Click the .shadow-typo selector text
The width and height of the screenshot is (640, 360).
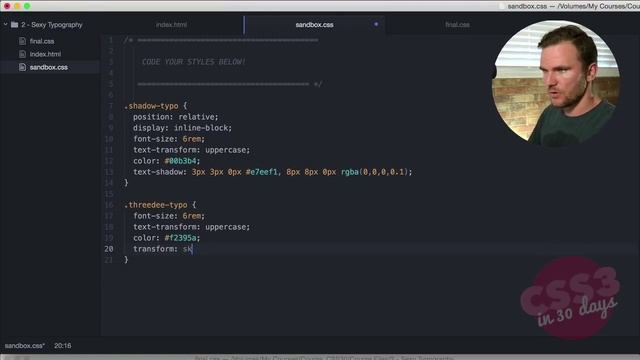pos(151,106)
